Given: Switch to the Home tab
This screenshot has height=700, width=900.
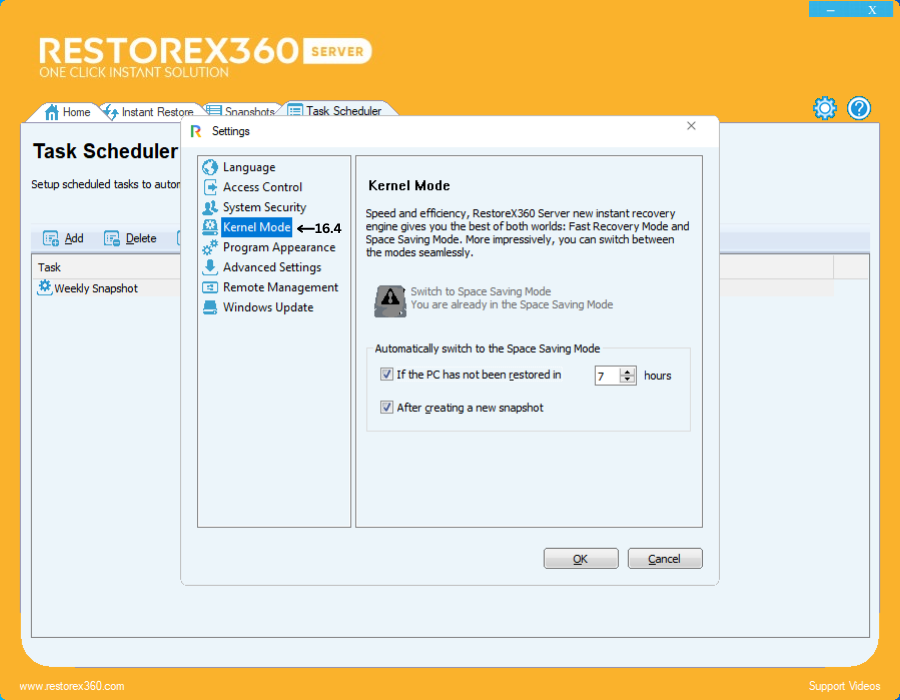Looking at the screenshot, I should coord(68,112).
